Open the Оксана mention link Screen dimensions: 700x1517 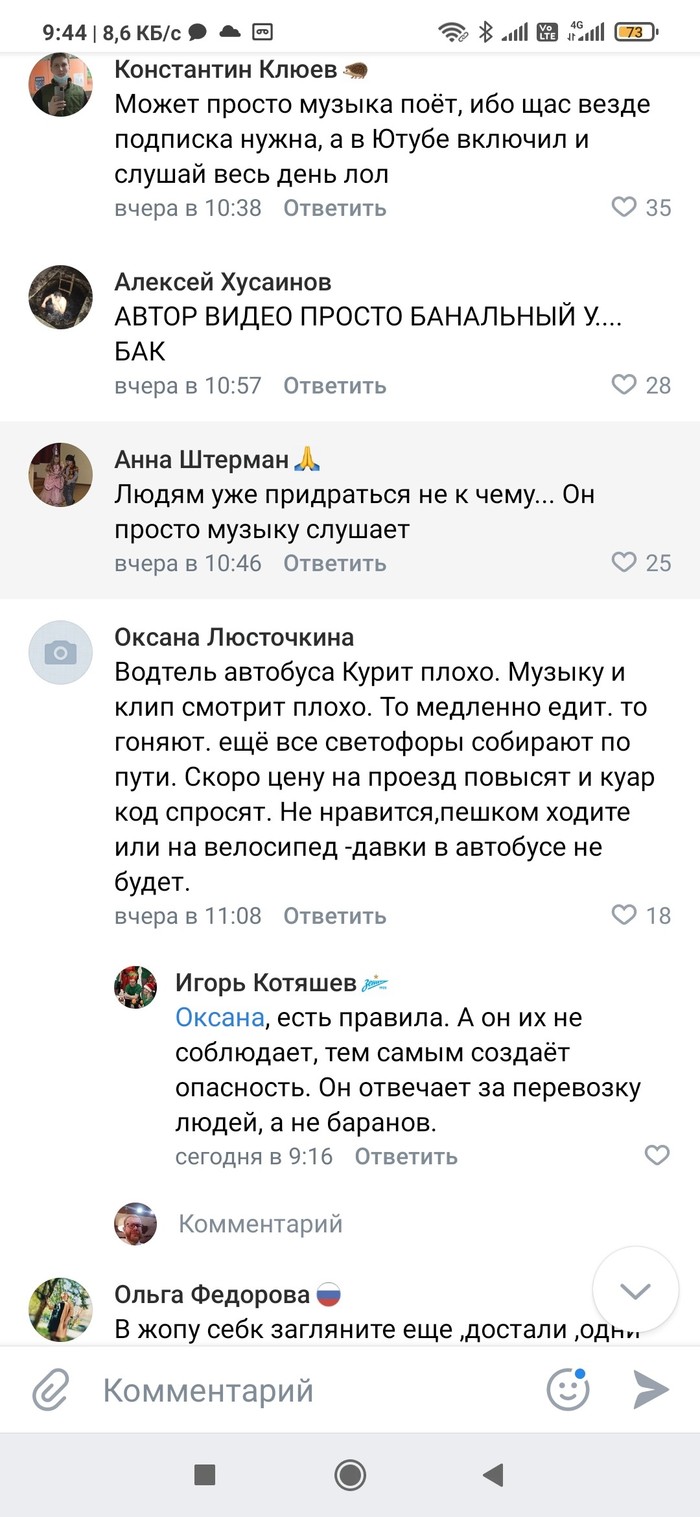coord(220,1018)
